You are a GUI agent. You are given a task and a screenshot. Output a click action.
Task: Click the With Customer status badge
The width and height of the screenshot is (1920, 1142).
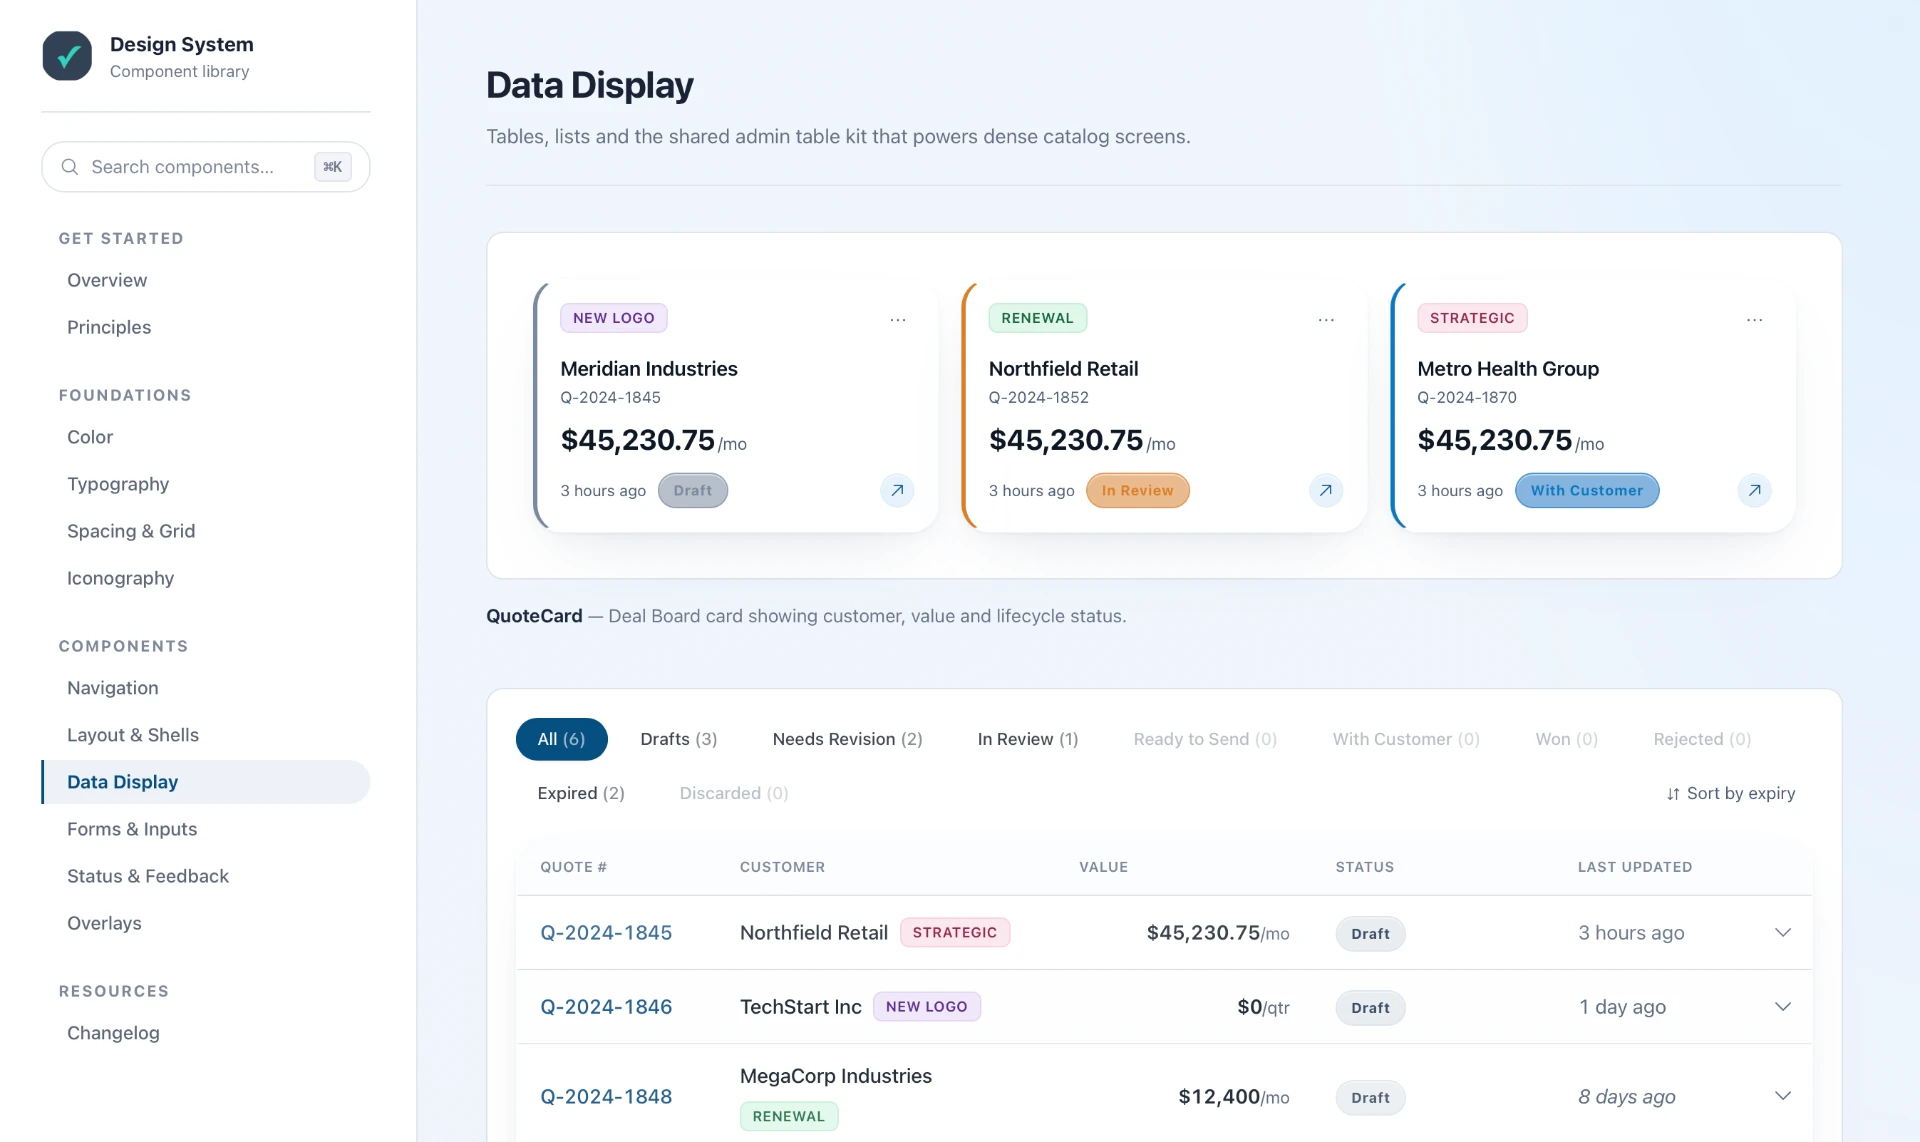1587,491
